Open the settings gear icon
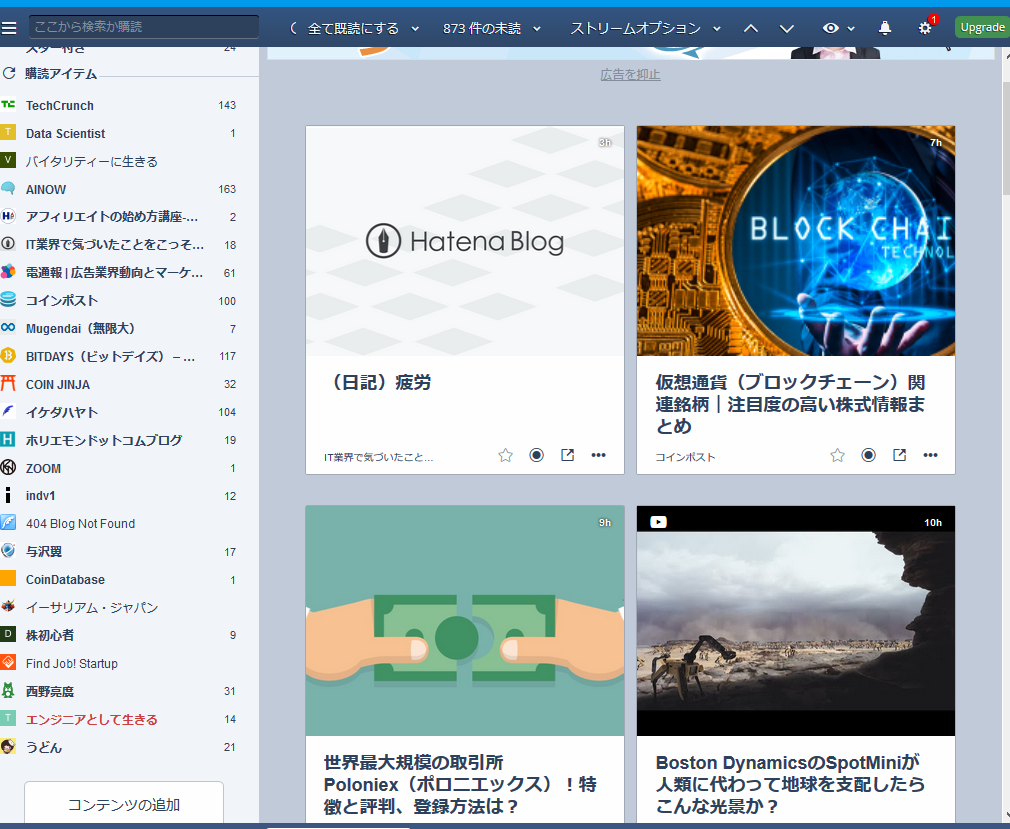 click(x=925, y=28)
